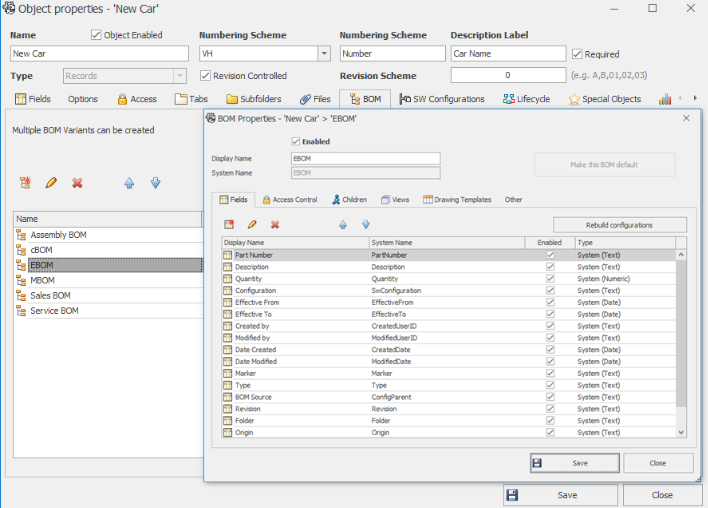Toggle Enabled checkbox for Quantity field

[x=549, y=279]
